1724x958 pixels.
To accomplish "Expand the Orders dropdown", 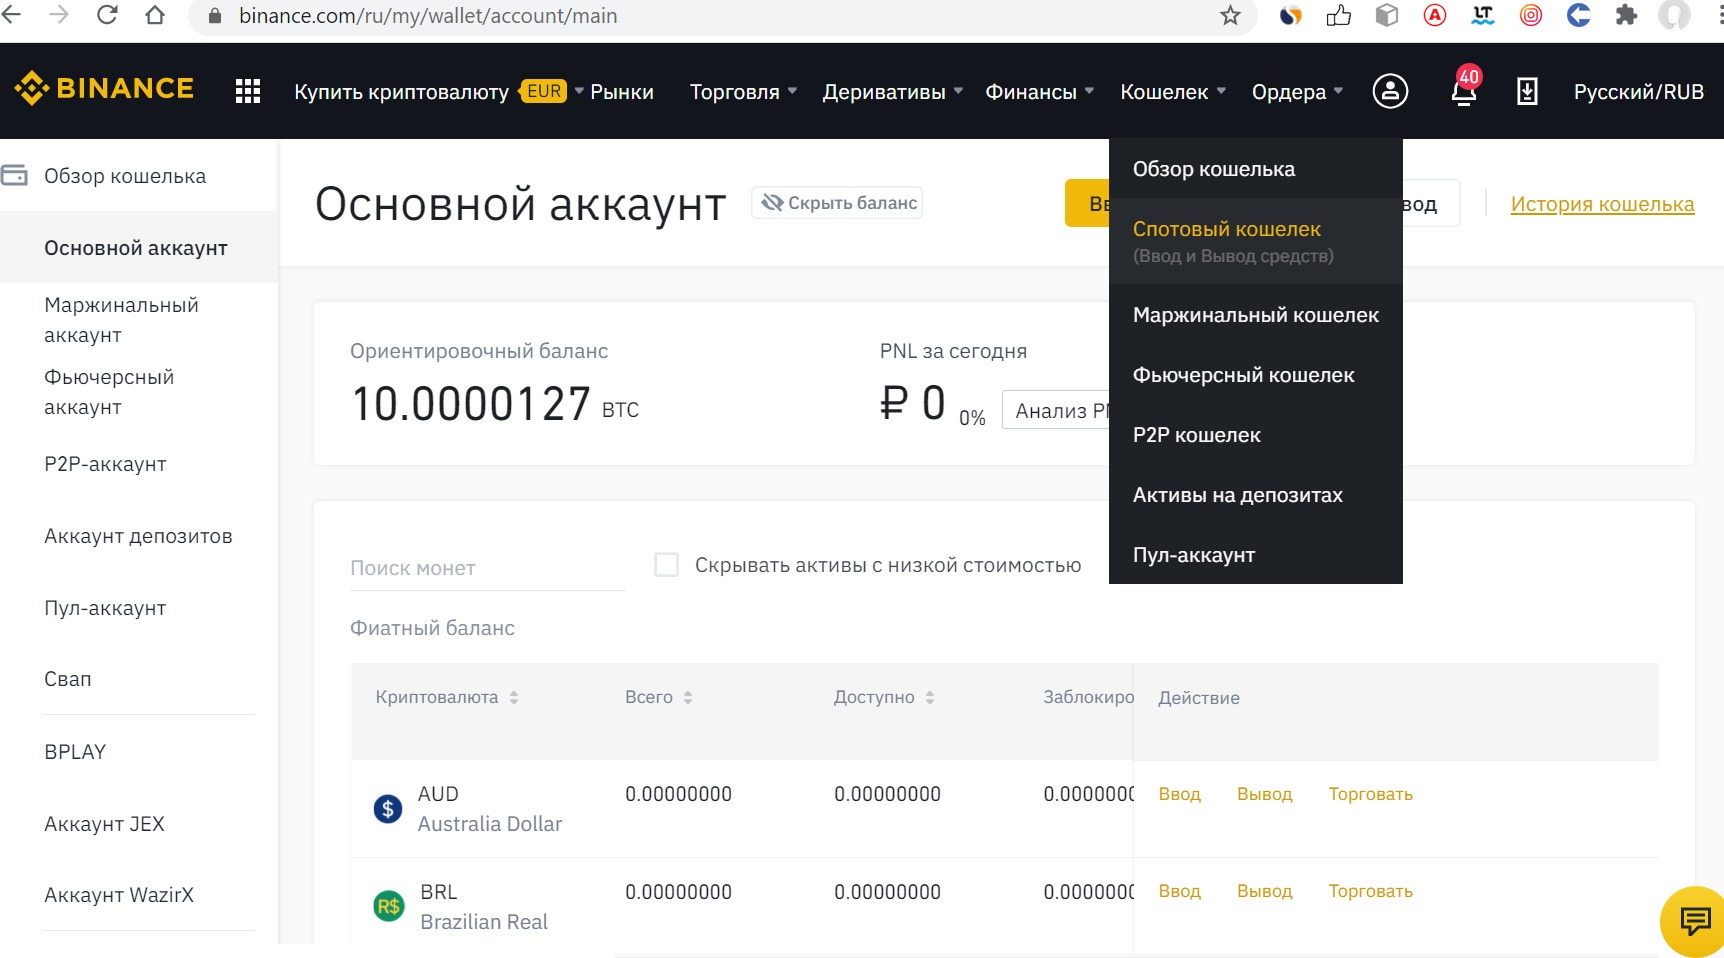I will (1297, 92).
